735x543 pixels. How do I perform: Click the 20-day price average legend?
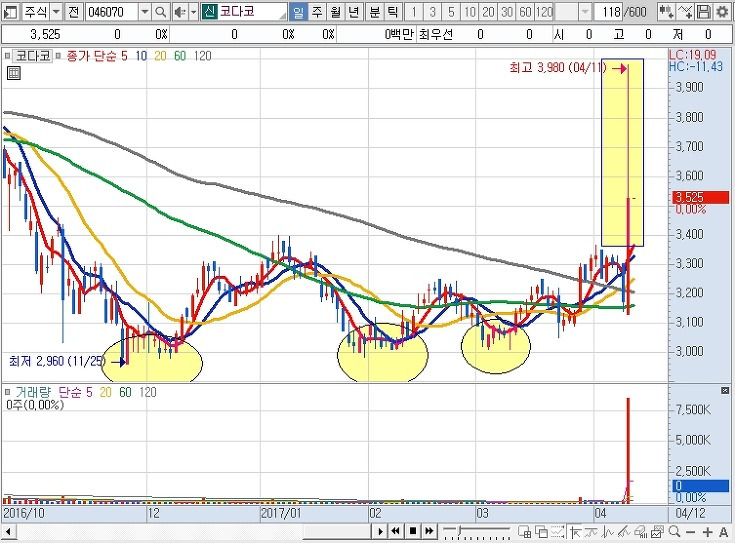[160, 56]
